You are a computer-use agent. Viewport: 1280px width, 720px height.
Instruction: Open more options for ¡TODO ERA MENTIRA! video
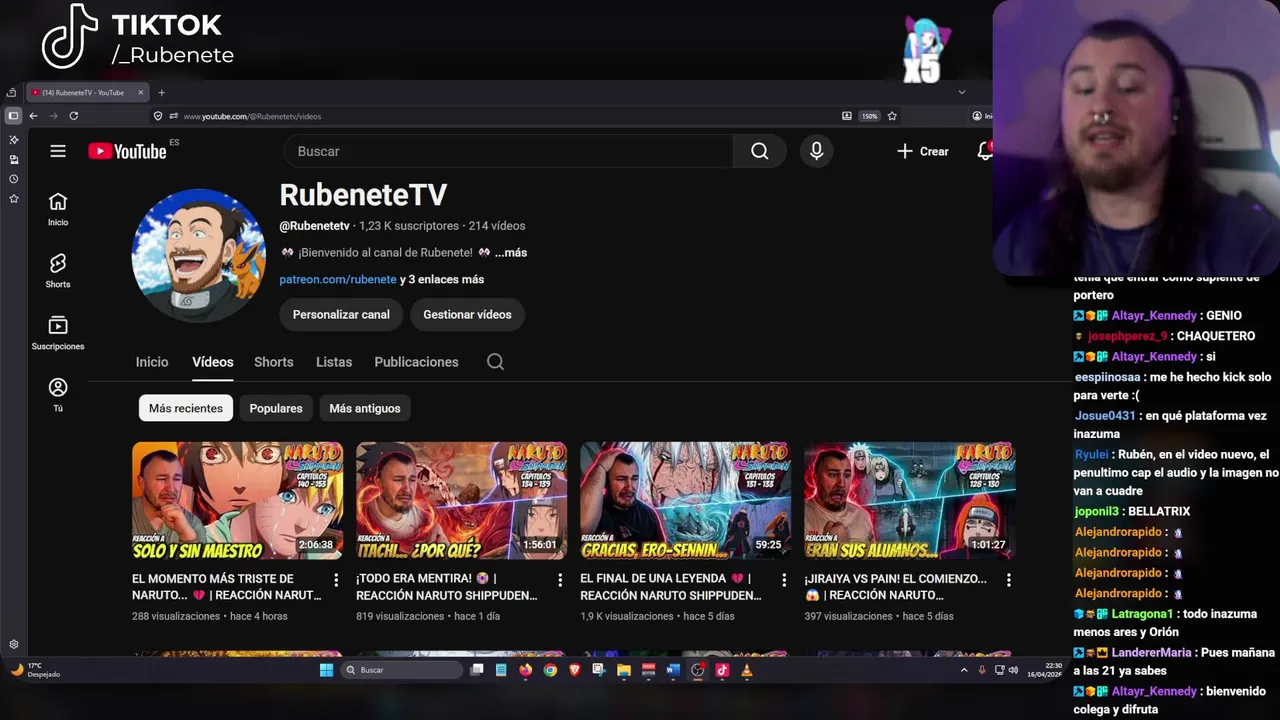[560, 580]
